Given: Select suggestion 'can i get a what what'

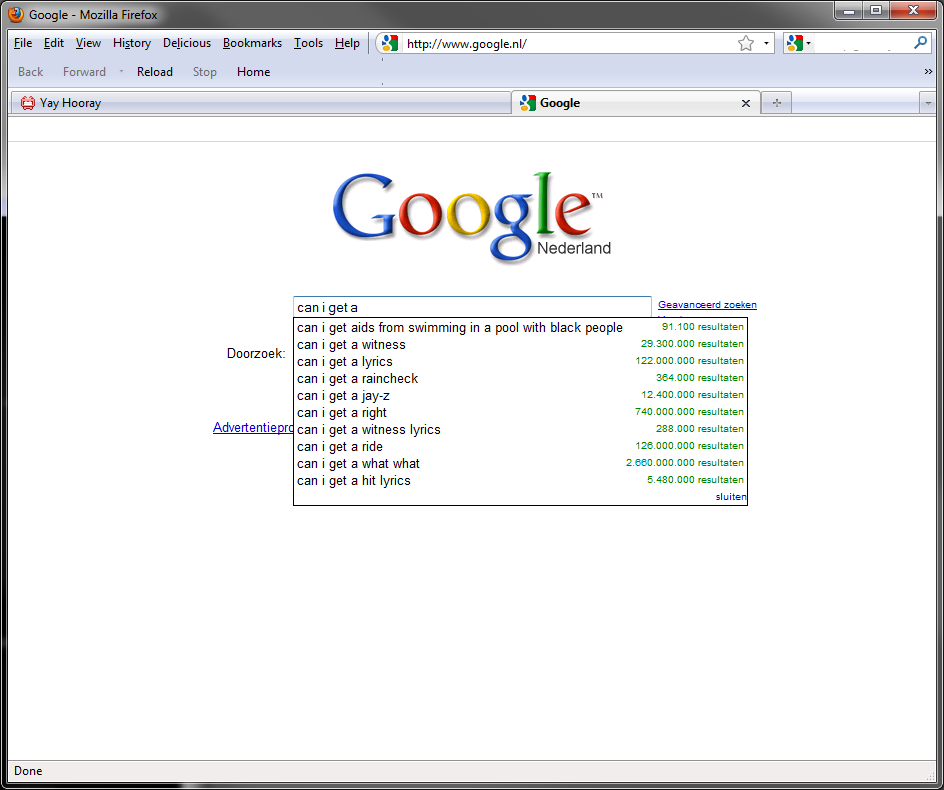Looking at the screenshot, I should 520,463.
